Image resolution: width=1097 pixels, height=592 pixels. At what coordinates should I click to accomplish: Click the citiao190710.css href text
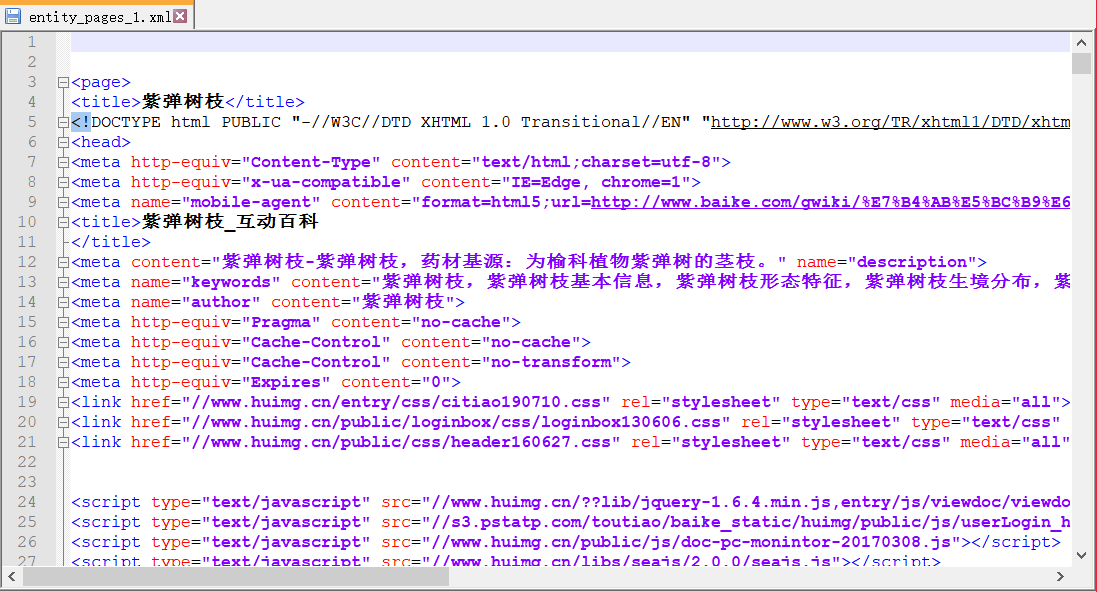(x=396, y=402)
